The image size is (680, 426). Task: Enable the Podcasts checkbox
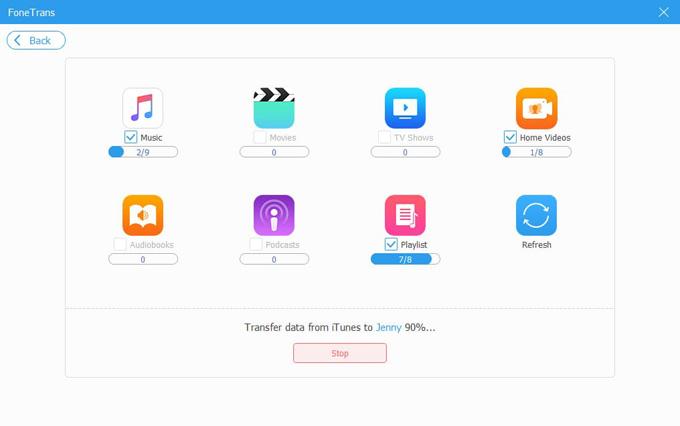pyautogui.click(x=256, y=244)
